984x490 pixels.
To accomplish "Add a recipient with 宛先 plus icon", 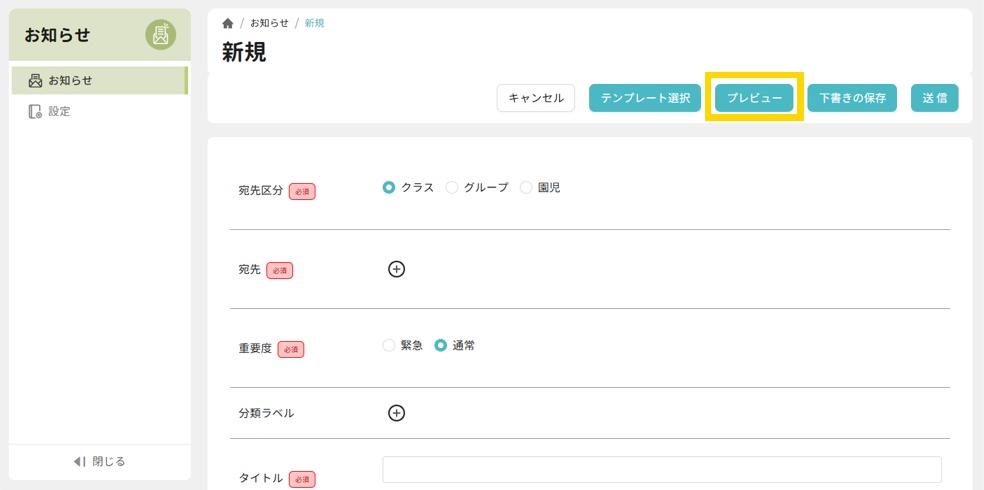I will point(396,269).
